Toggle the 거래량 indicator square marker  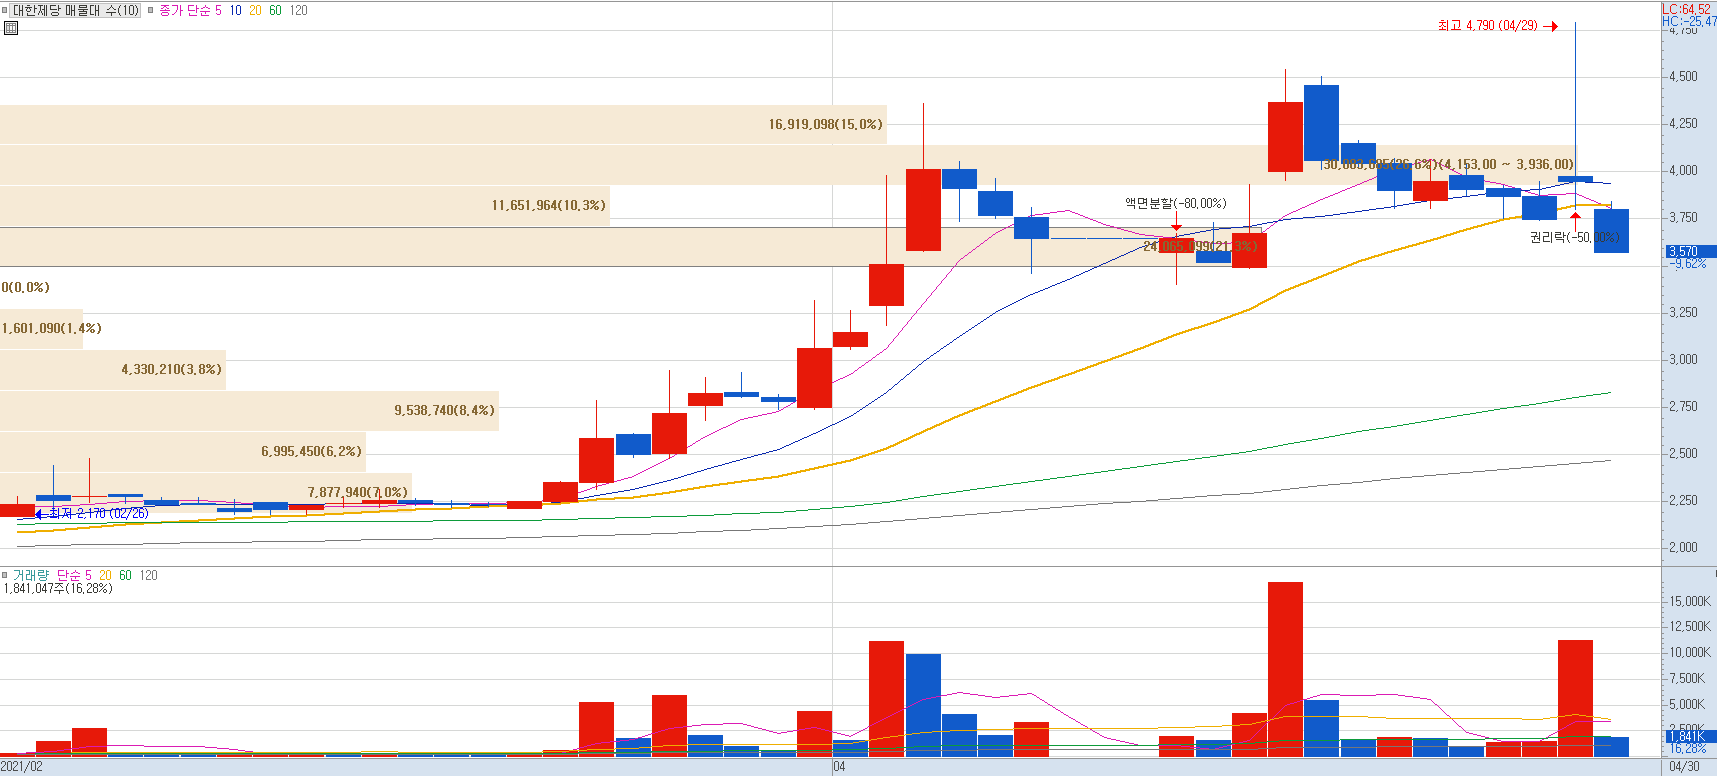point(5,575)
